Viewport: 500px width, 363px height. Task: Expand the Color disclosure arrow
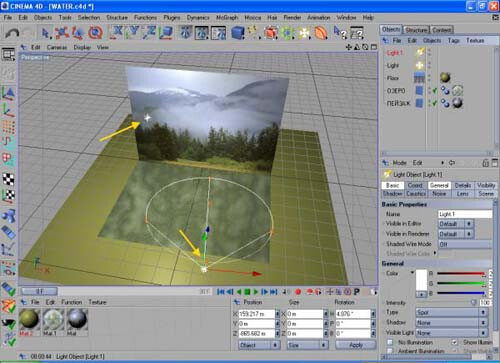tap(412, 273)
